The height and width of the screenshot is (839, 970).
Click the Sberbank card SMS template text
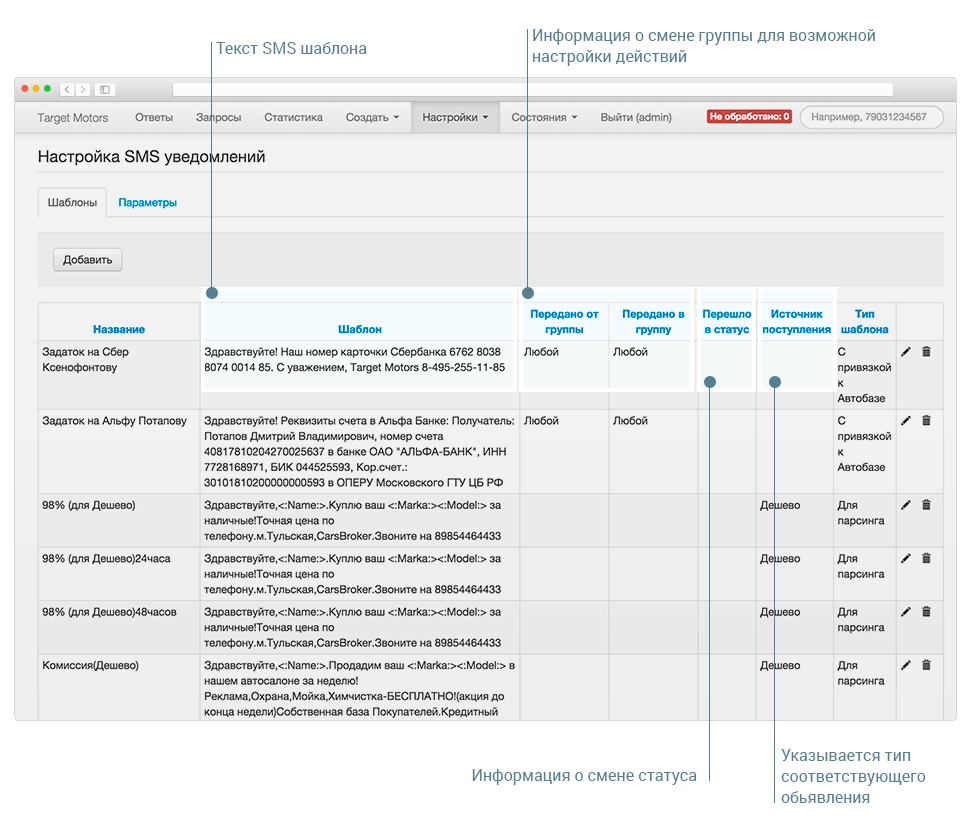(354, 359)
